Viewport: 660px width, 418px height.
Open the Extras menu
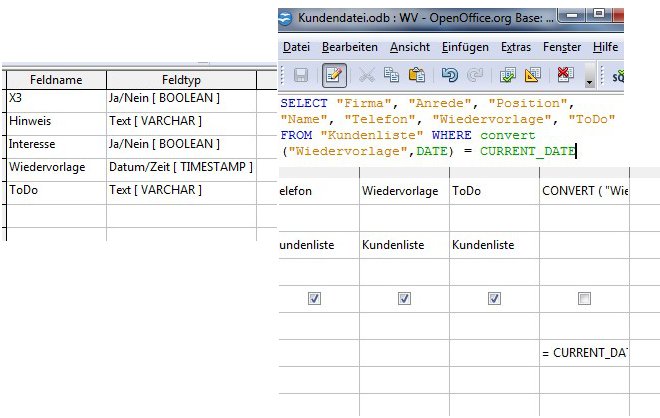coord(516,47)
